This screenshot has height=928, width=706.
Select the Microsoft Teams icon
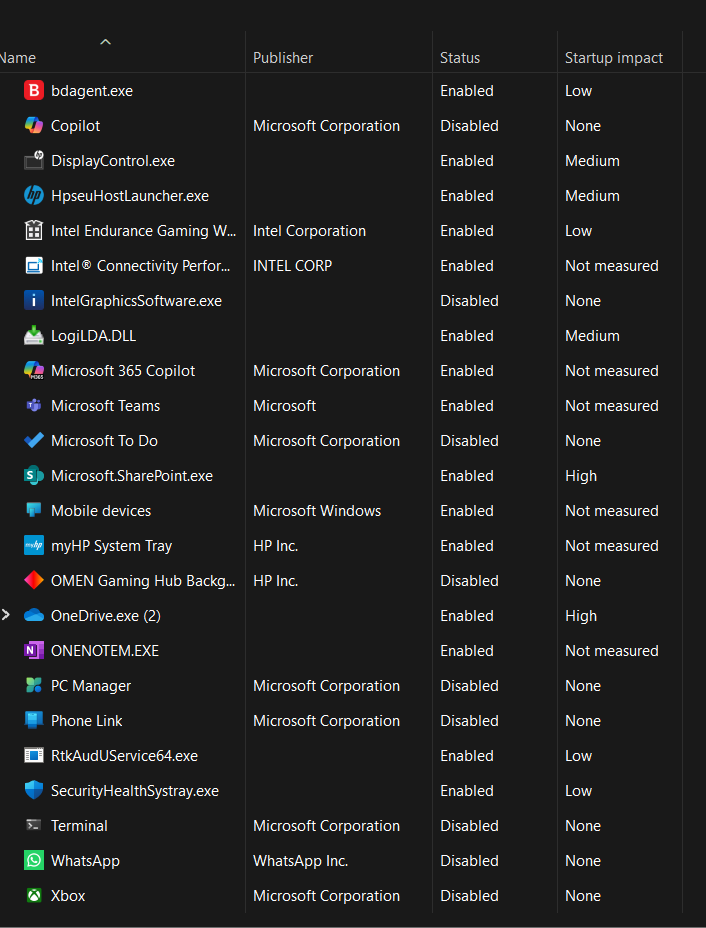pyautogui.click(x=34, y=406)
